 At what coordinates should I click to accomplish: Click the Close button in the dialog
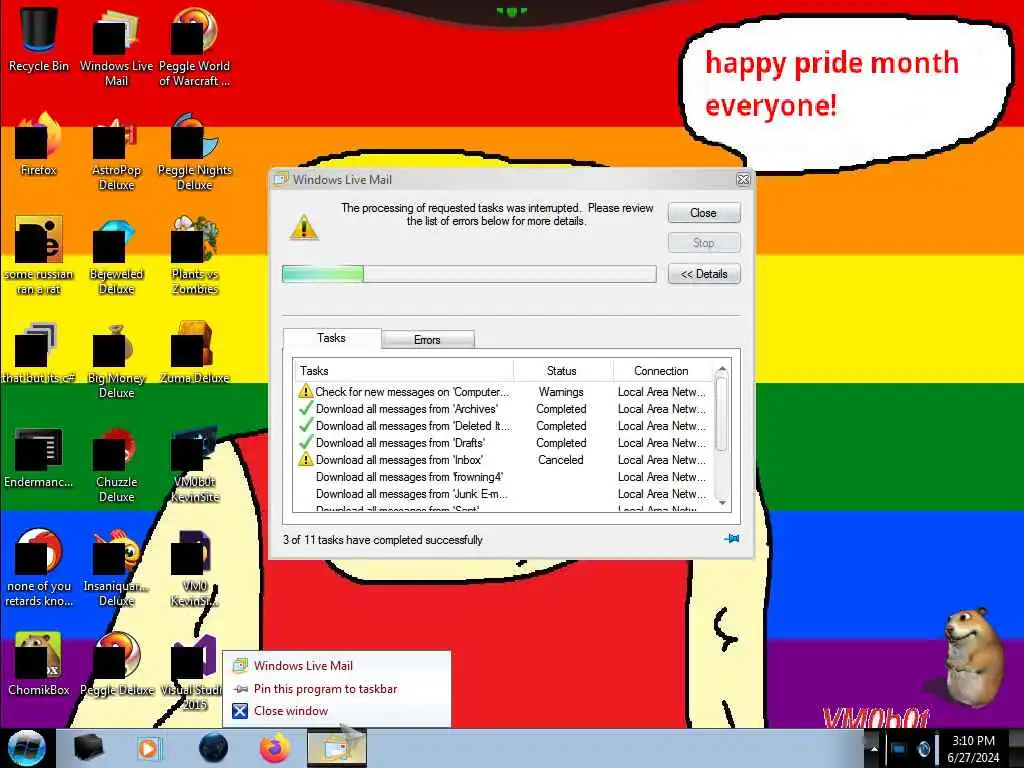click(704, 213)
